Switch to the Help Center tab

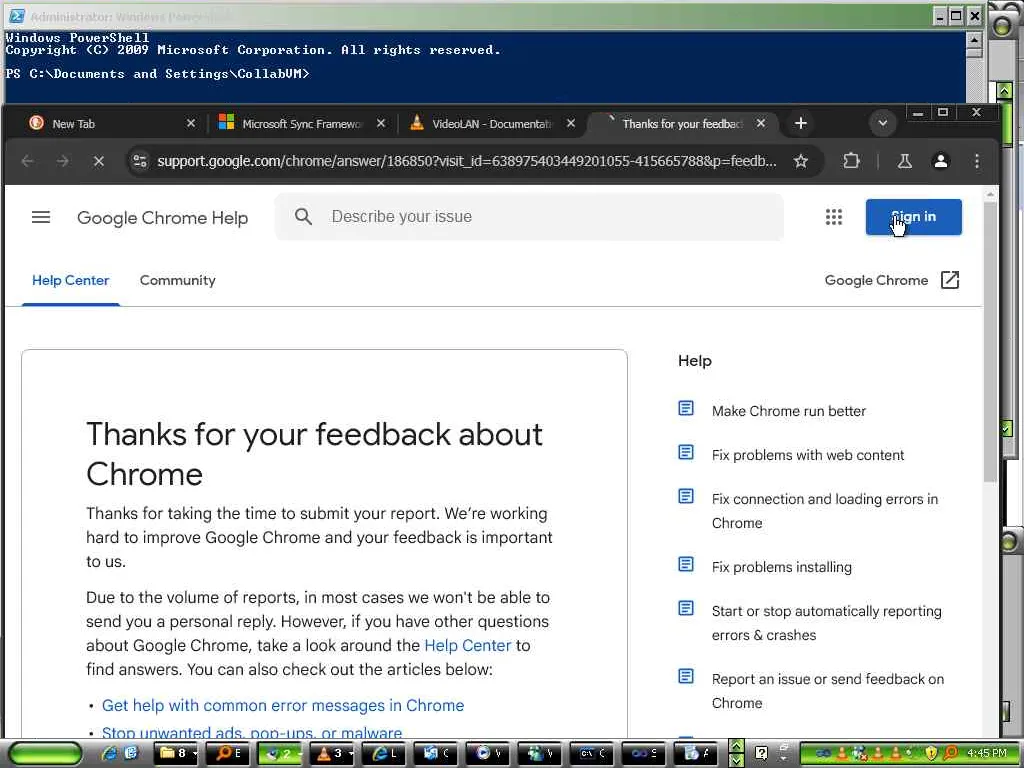pos(71,280)
